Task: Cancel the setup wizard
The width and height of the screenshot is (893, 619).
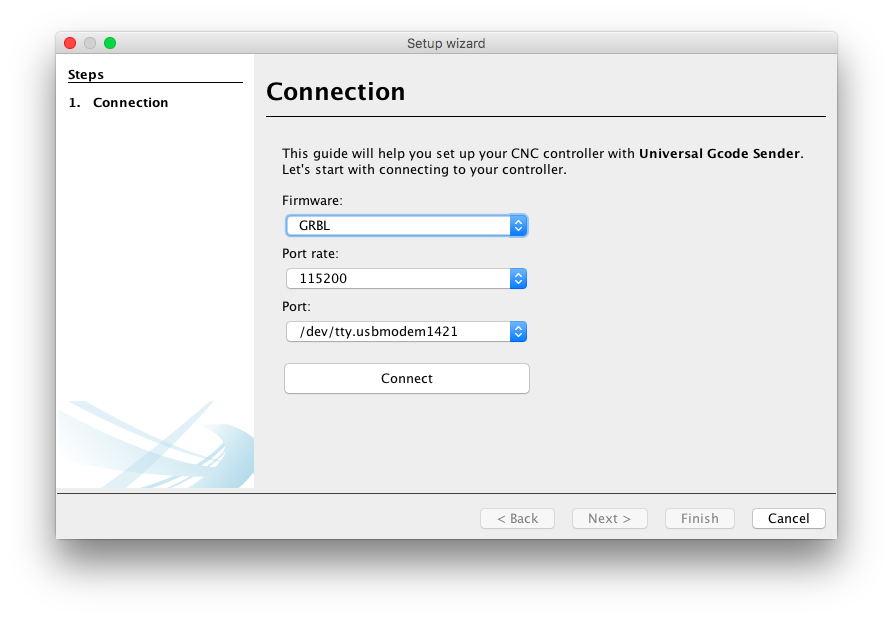Action: (x=788, y=518)
